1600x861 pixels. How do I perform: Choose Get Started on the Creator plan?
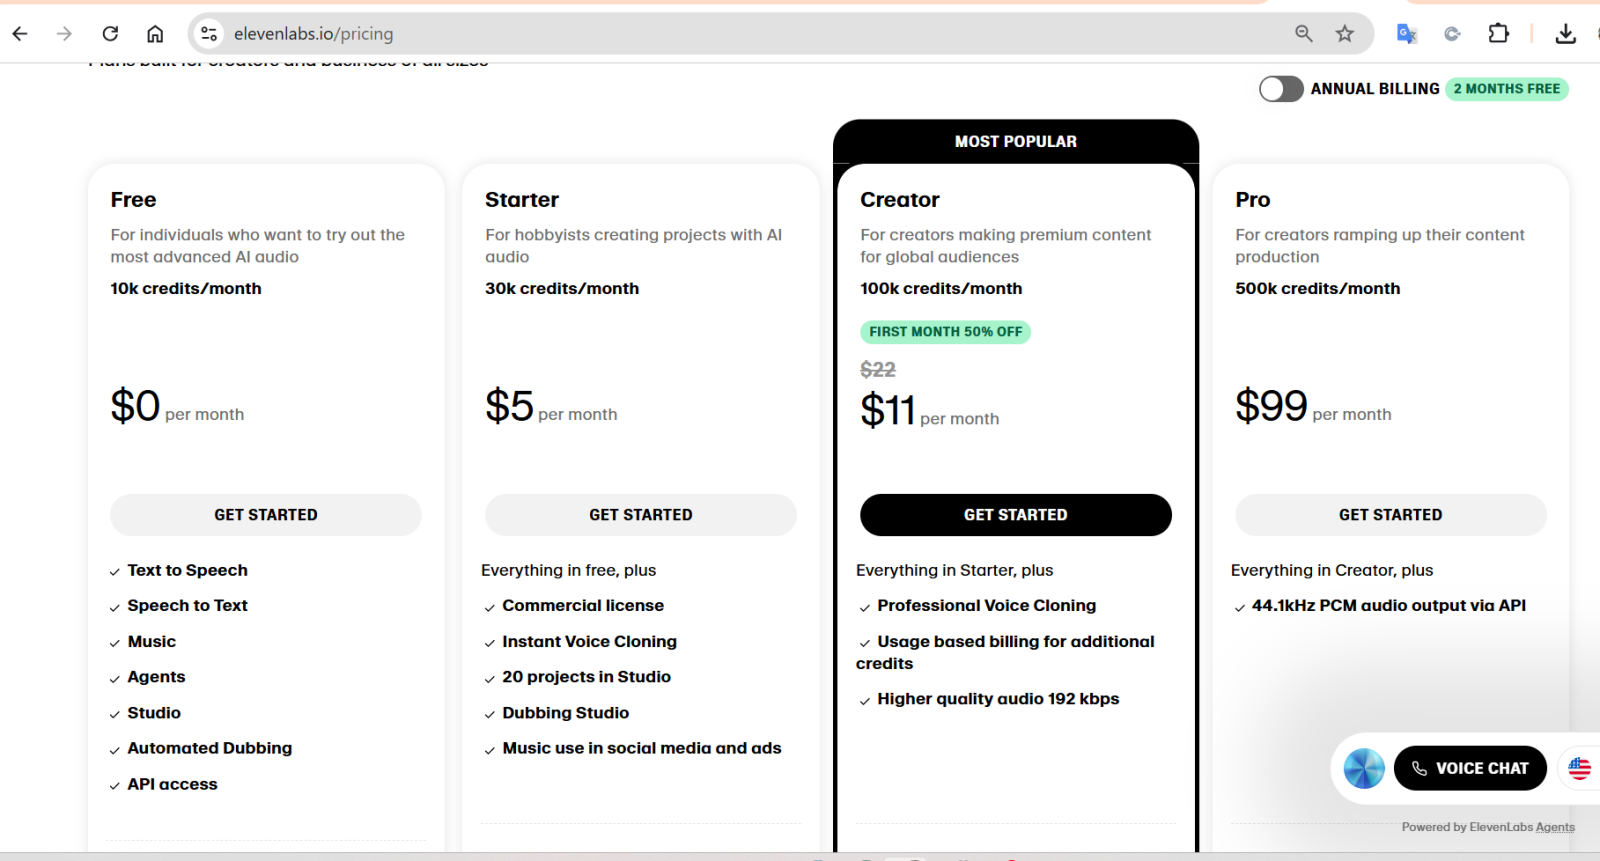point(1015,515)
